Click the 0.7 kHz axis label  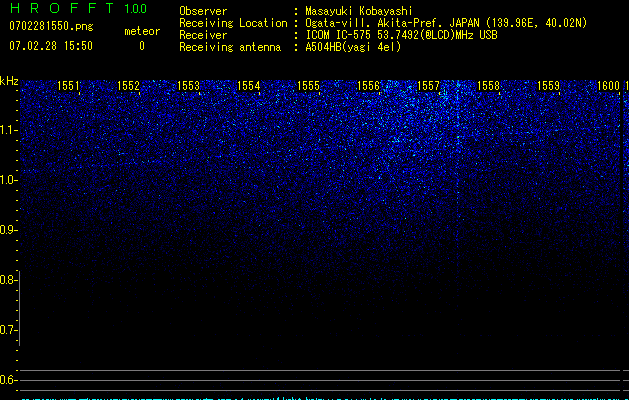point(7,330)
